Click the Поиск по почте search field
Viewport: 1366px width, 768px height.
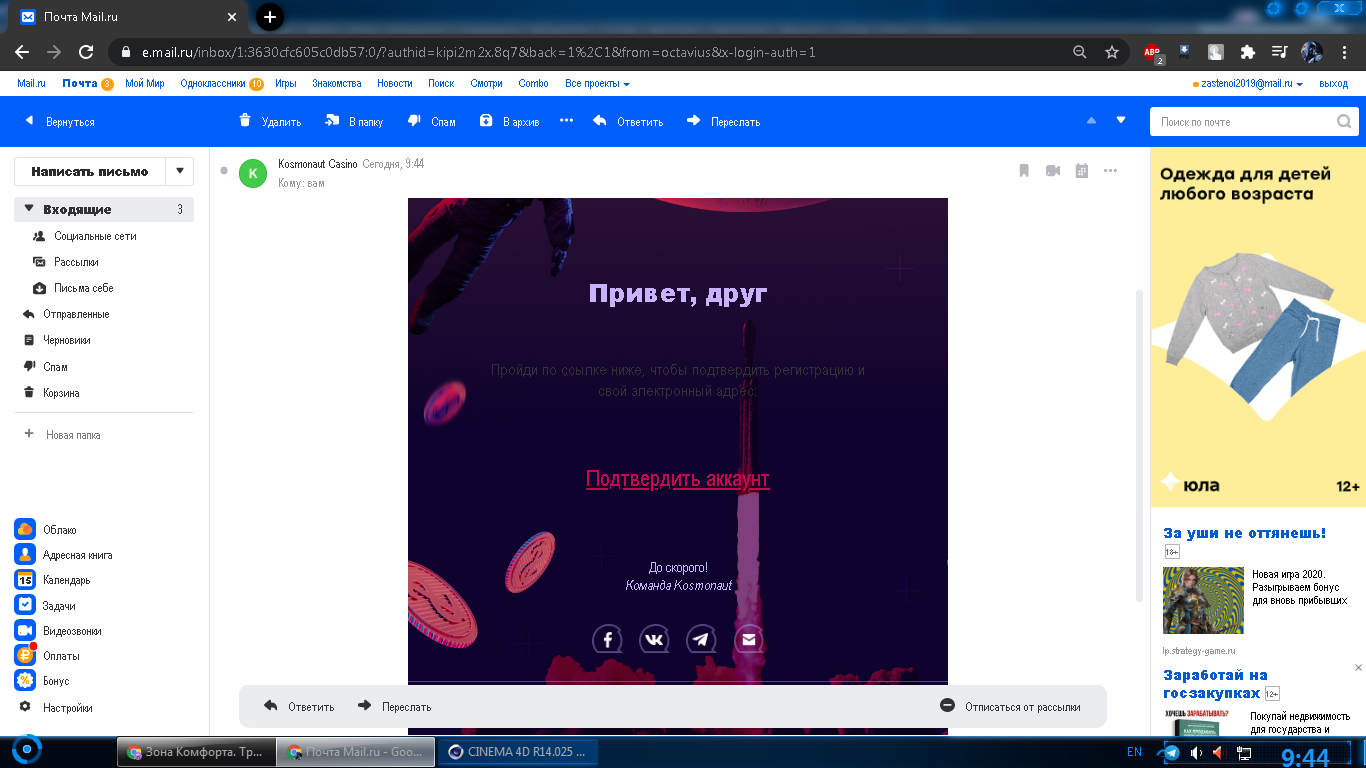[1245, 122]
